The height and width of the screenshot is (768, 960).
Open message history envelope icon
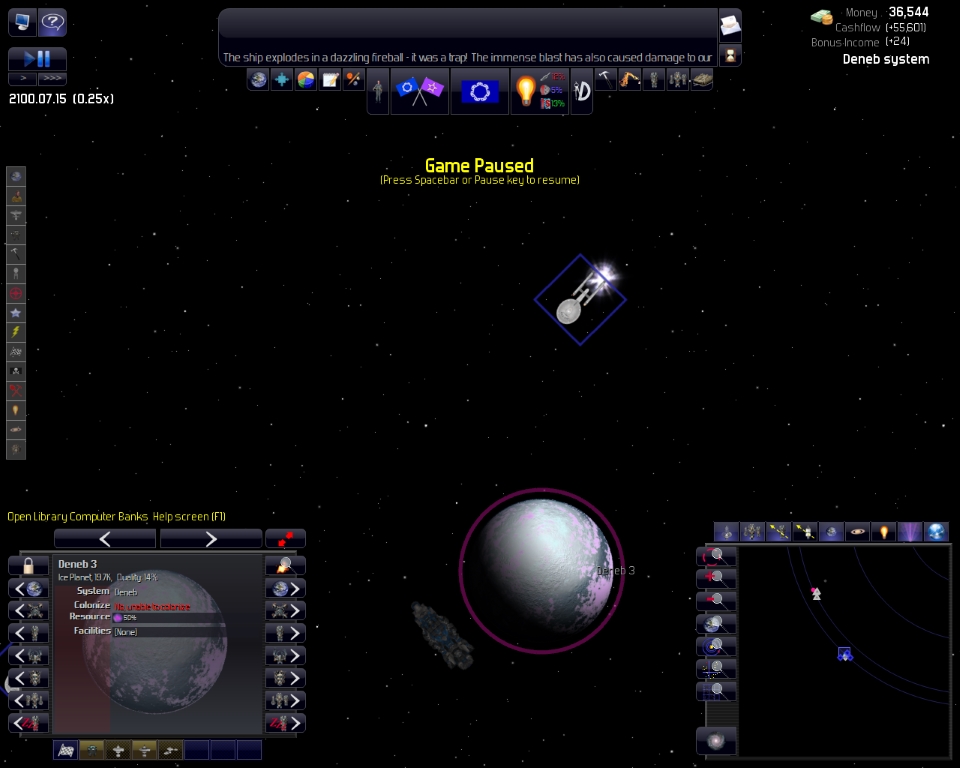click(730, 25)
